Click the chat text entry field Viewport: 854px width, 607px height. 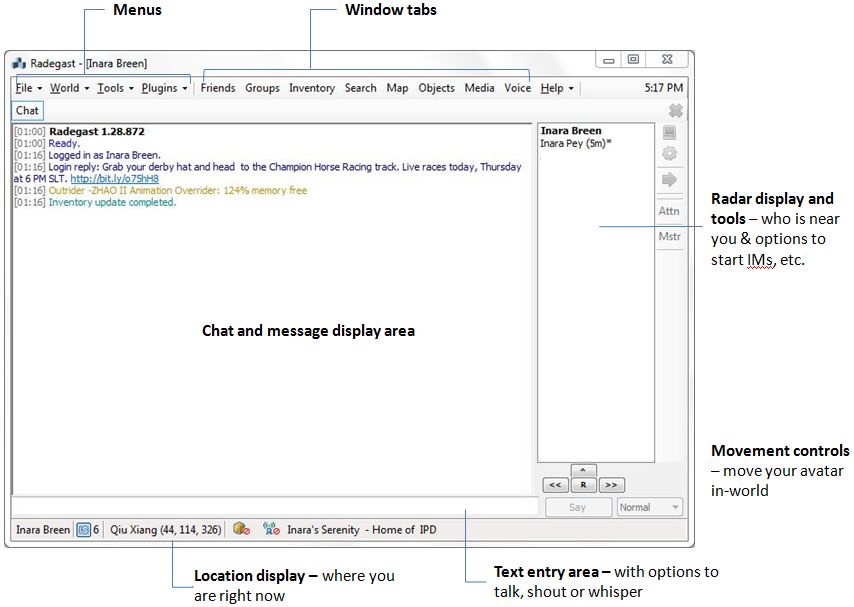point(275,507)
